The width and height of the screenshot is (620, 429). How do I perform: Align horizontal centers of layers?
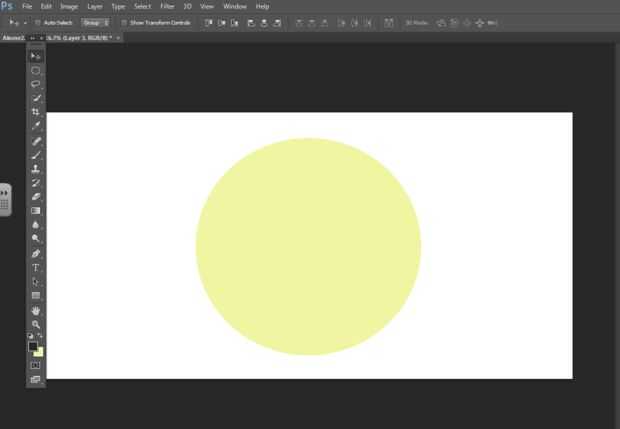click(x=264, y=23)
